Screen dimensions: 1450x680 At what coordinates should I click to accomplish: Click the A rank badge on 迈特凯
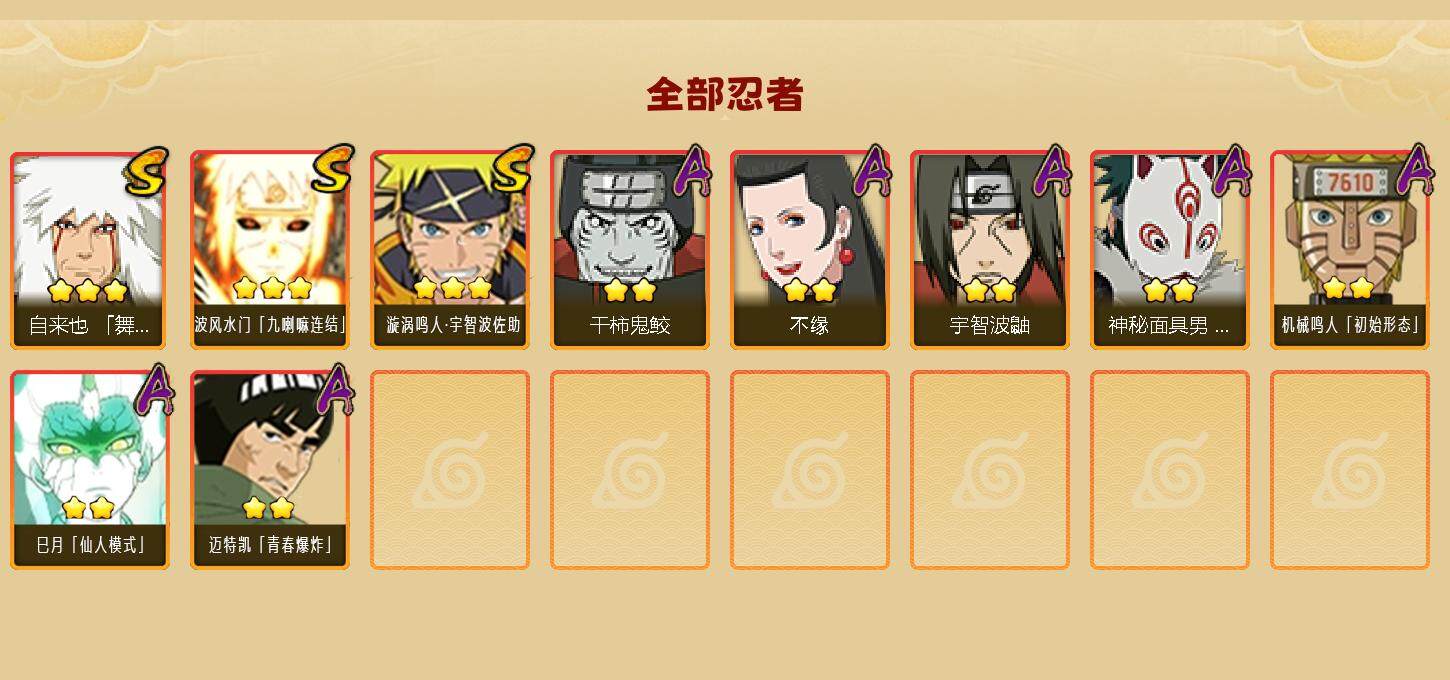pyautogui.click(x=336, y=390)
